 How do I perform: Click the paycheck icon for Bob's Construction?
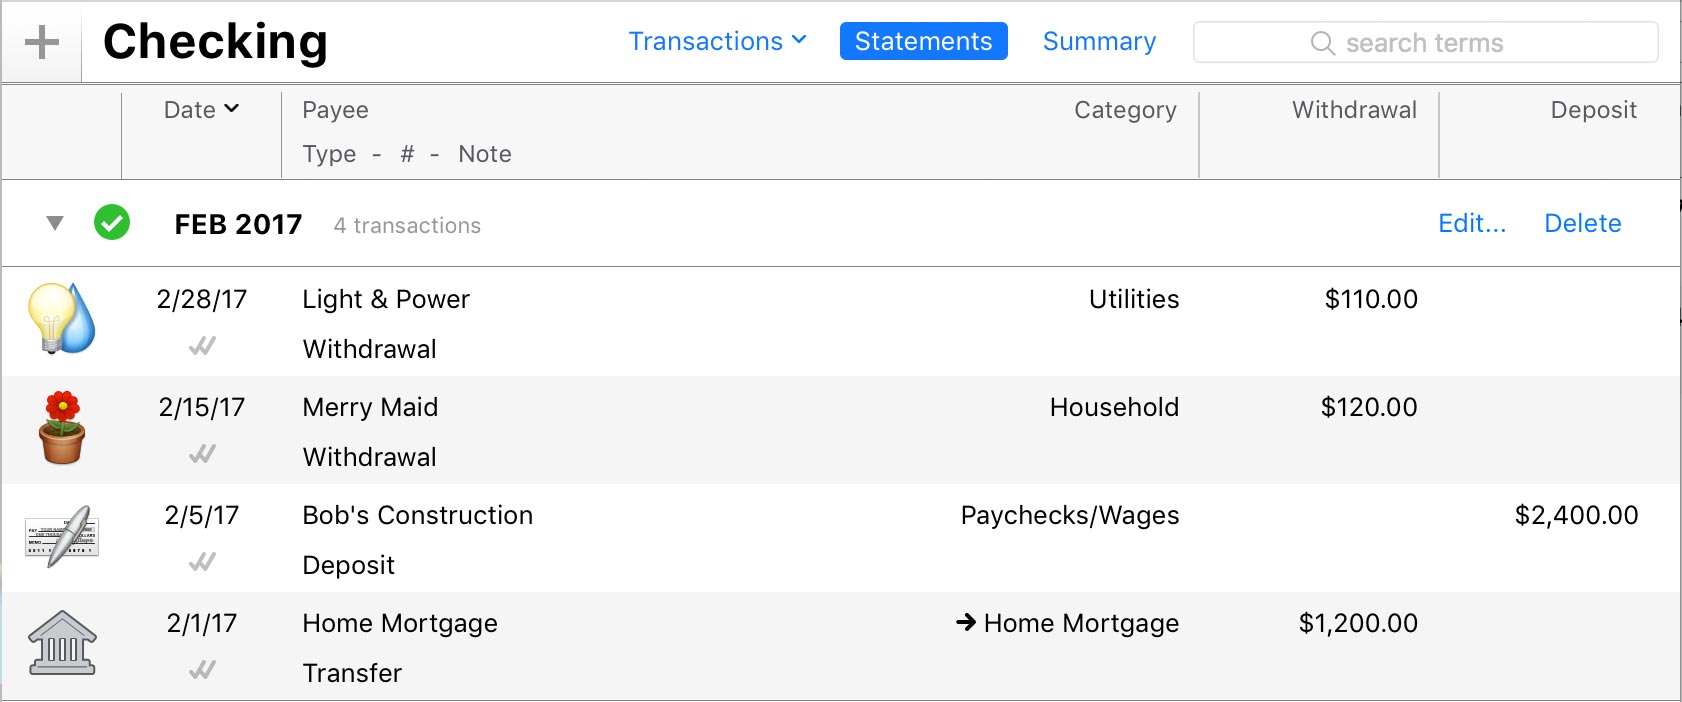(x=61, y=536)
